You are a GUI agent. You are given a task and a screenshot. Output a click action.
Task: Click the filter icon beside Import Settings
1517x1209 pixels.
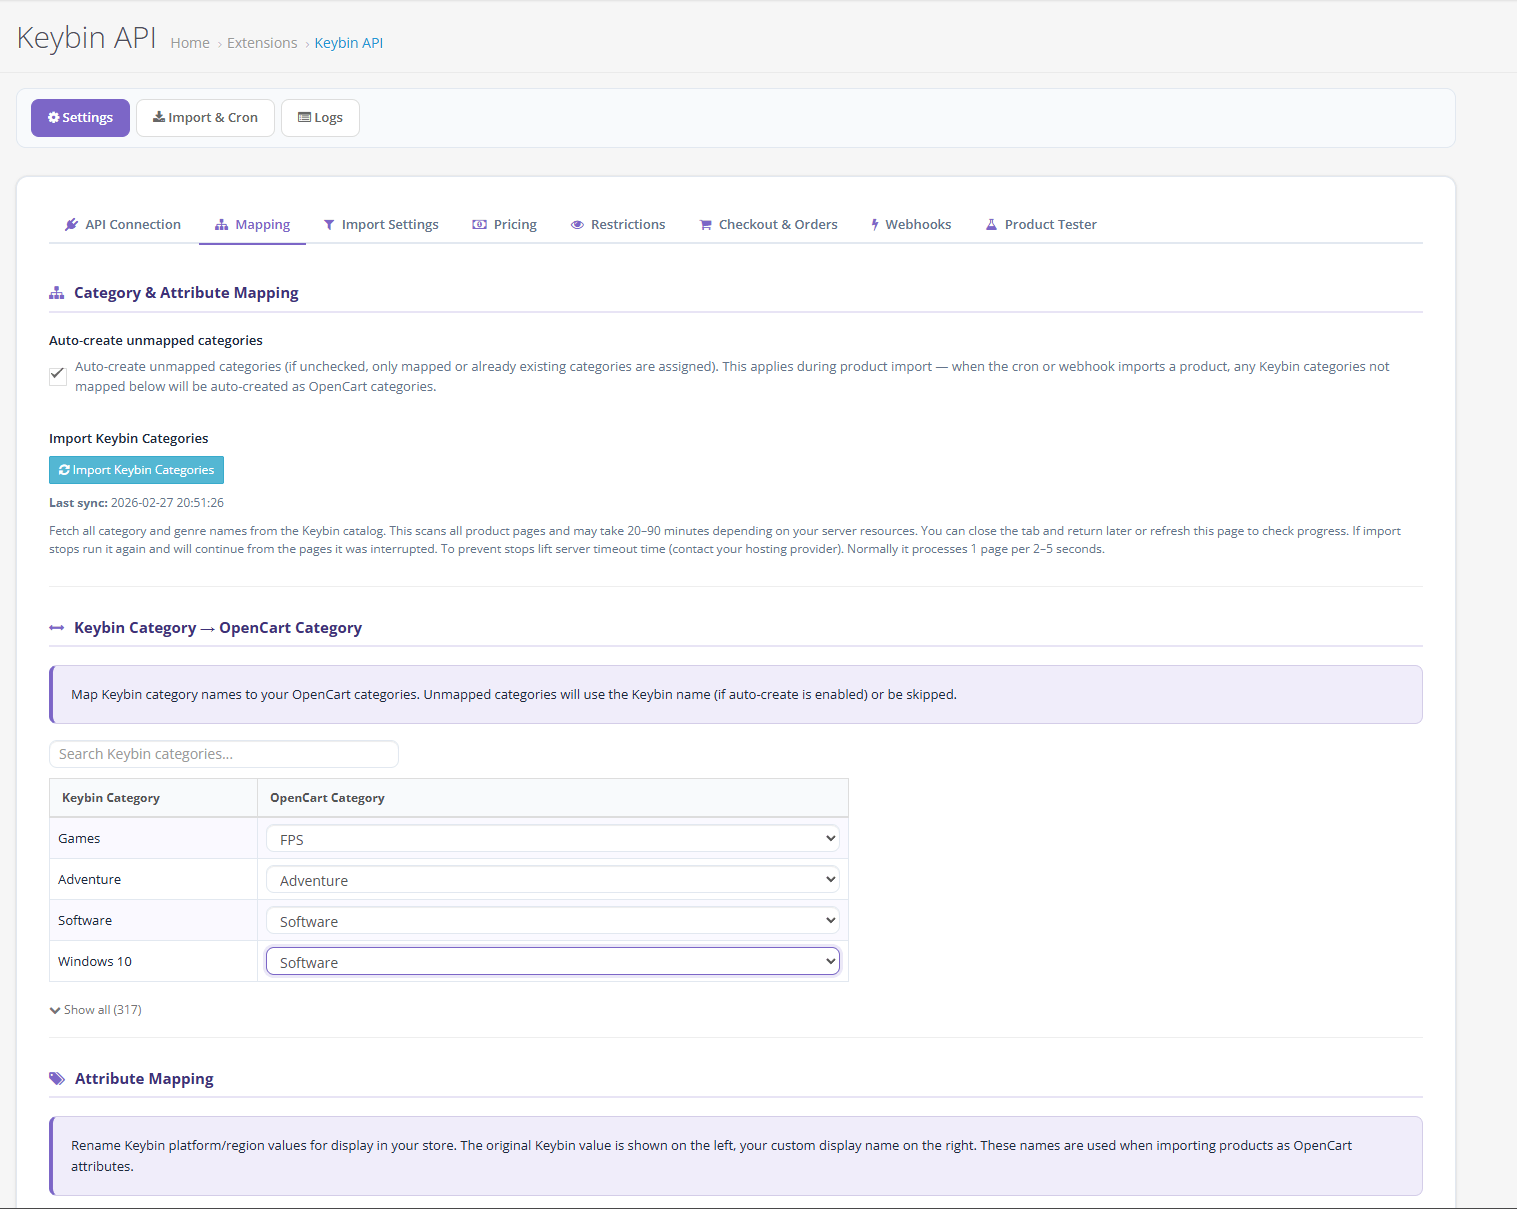[329, 225]
